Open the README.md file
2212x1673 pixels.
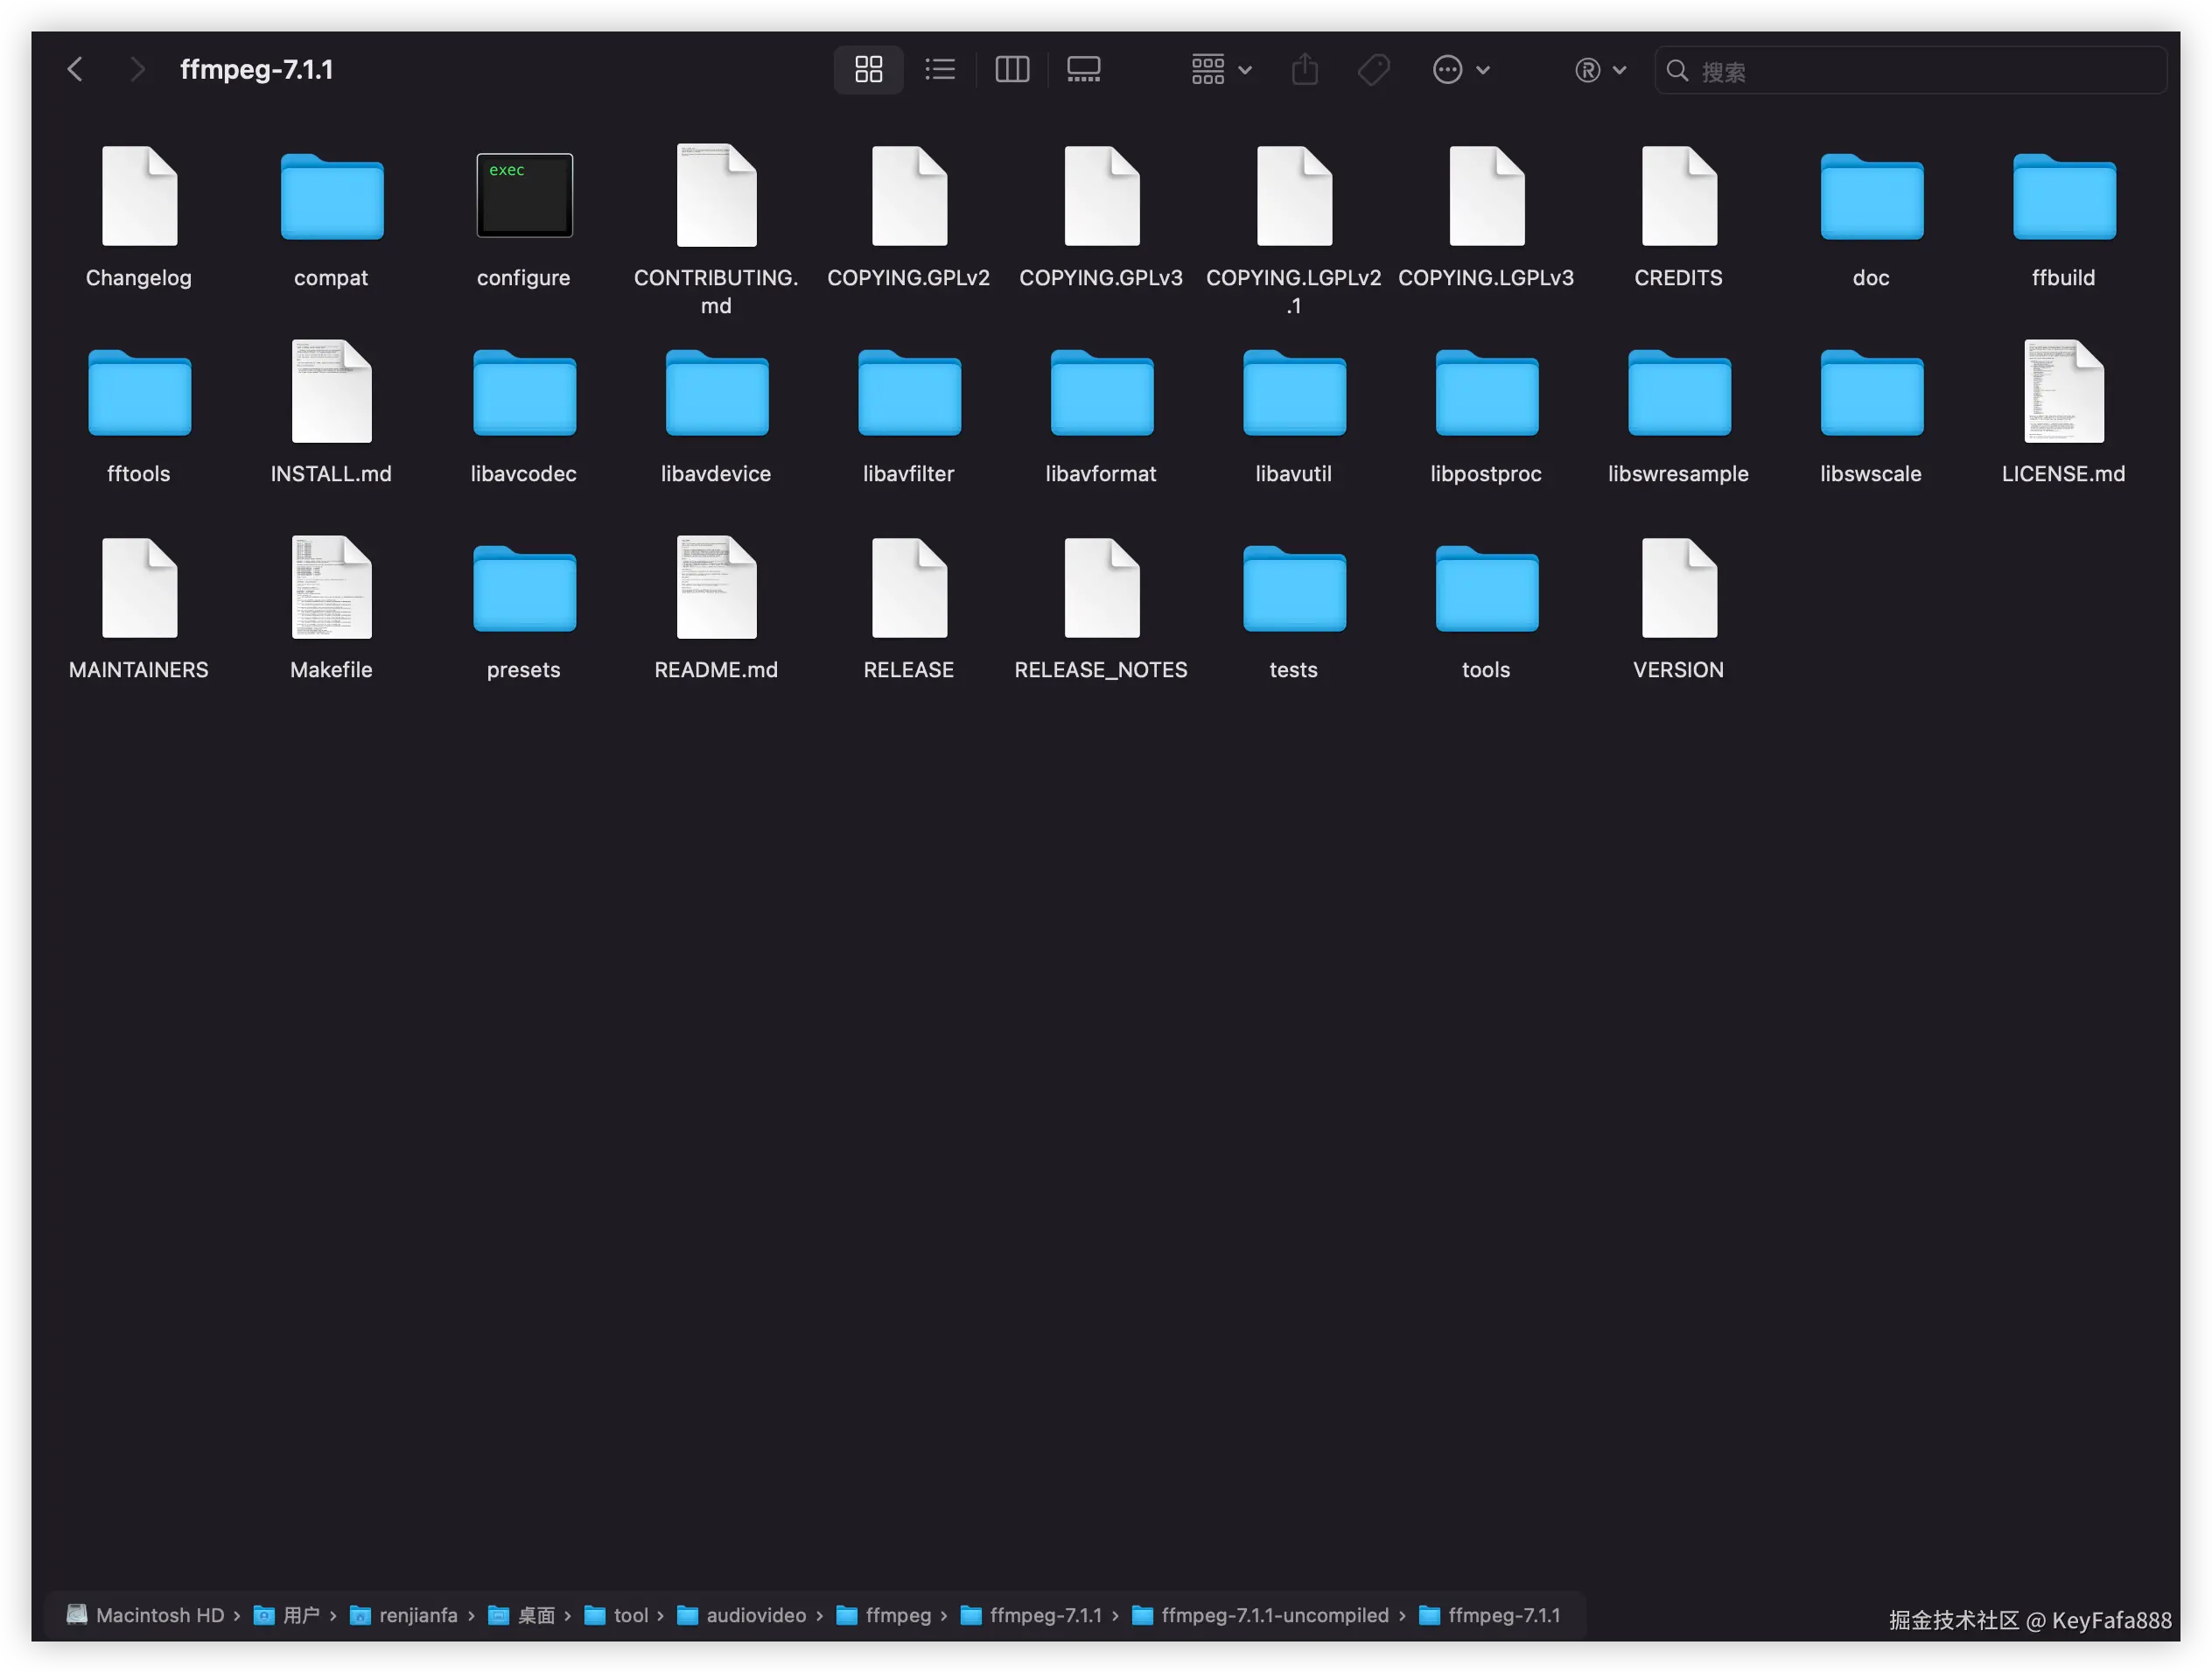(716, 587)
